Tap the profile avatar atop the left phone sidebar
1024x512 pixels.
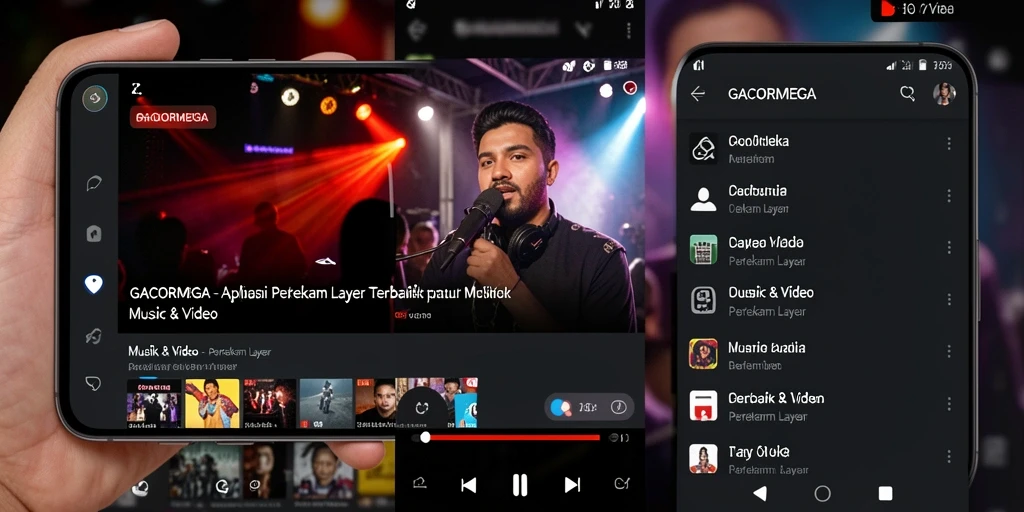(x=95, y=99)
